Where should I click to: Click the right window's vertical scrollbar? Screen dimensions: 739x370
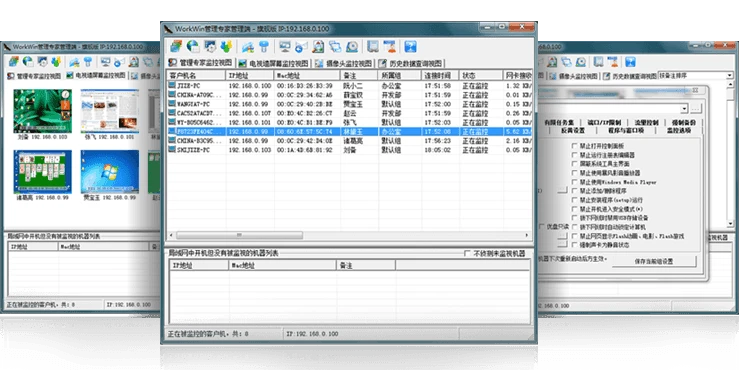[730, 154]
